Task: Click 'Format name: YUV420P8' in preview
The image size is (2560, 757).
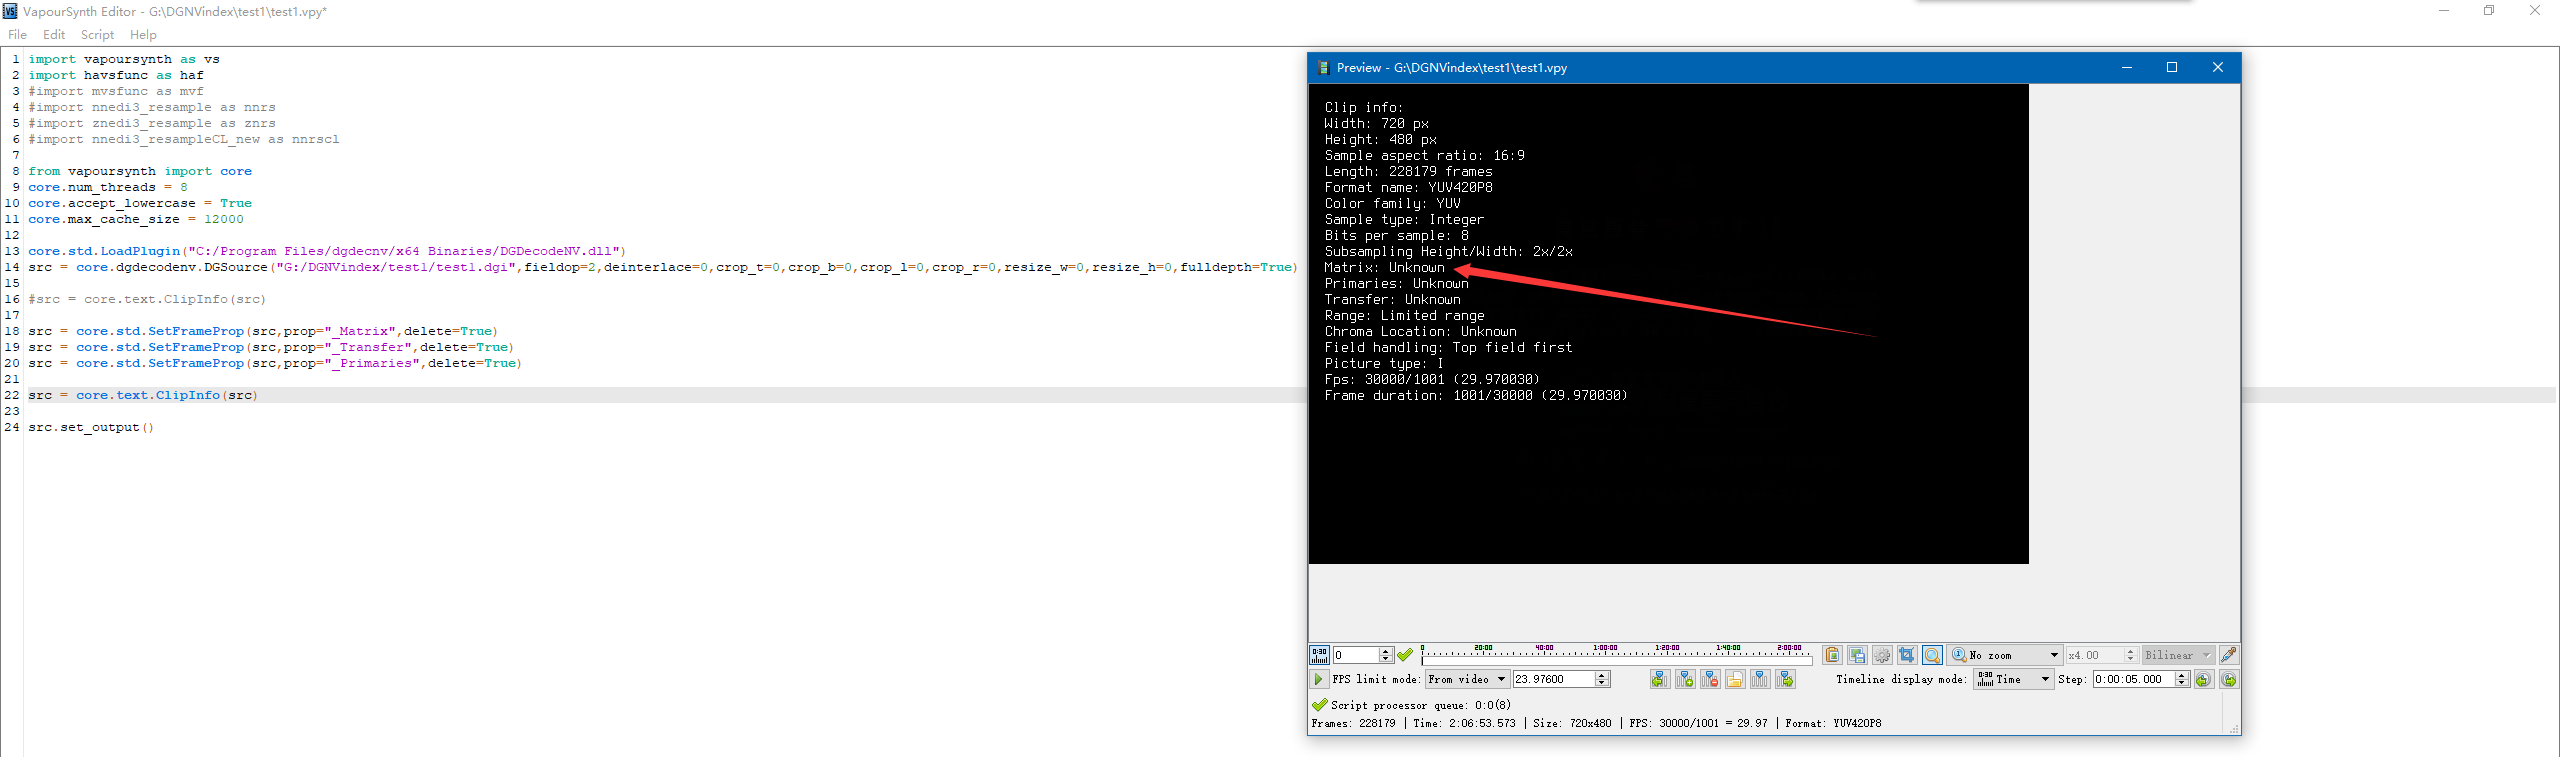Action: [1409, 188]
